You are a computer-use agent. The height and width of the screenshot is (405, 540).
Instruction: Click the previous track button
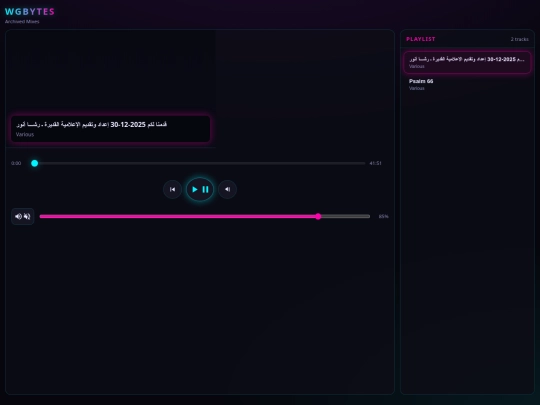tap(172, 189)
